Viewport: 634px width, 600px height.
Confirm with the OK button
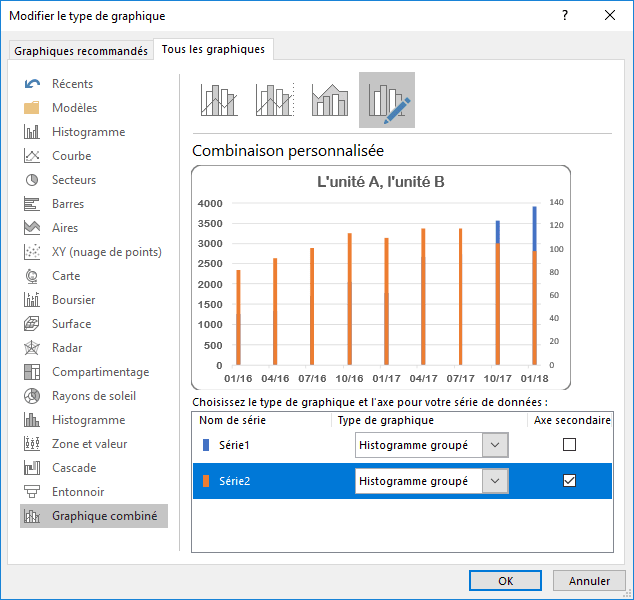click(505, 581)
